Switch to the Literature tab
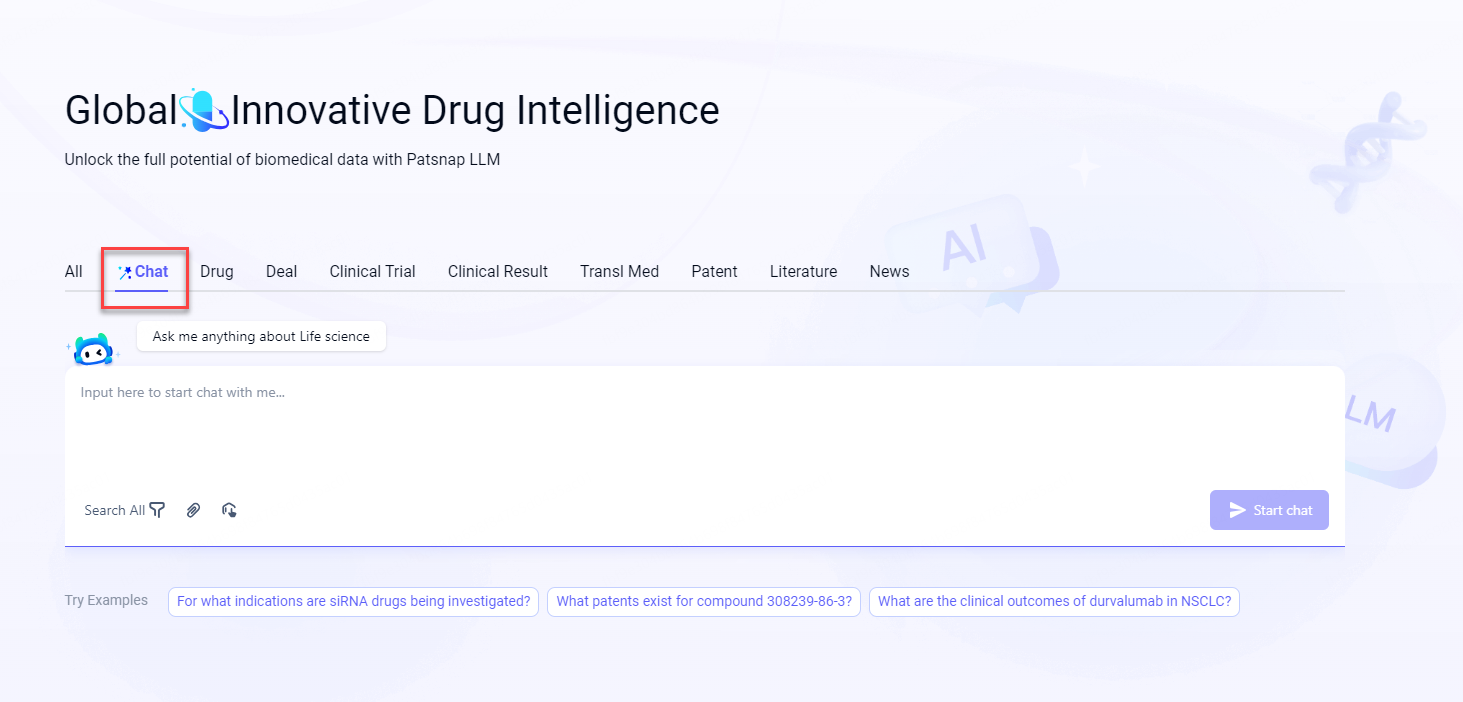 803,271
